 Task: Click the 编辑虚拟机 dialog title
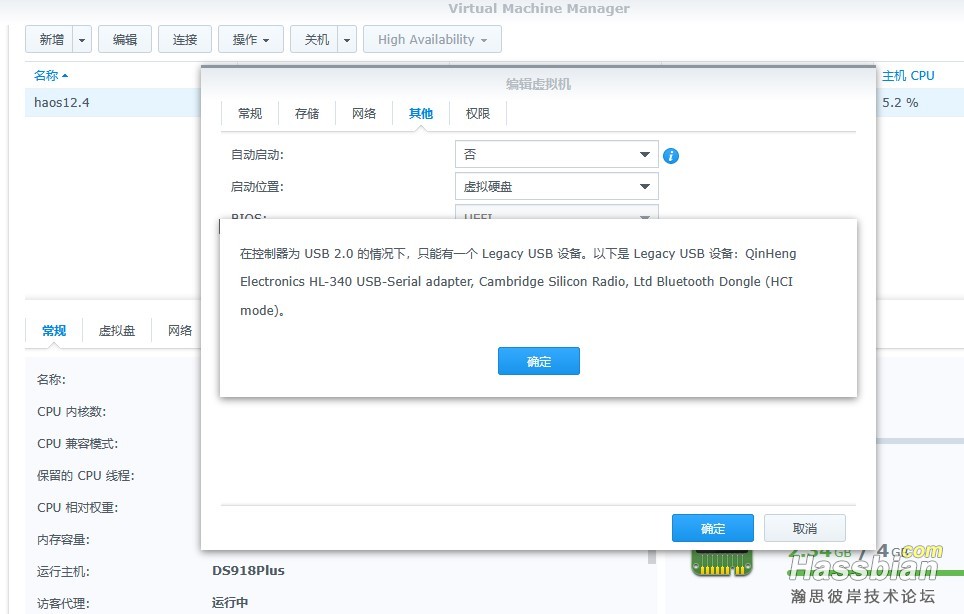coord(539,84)
